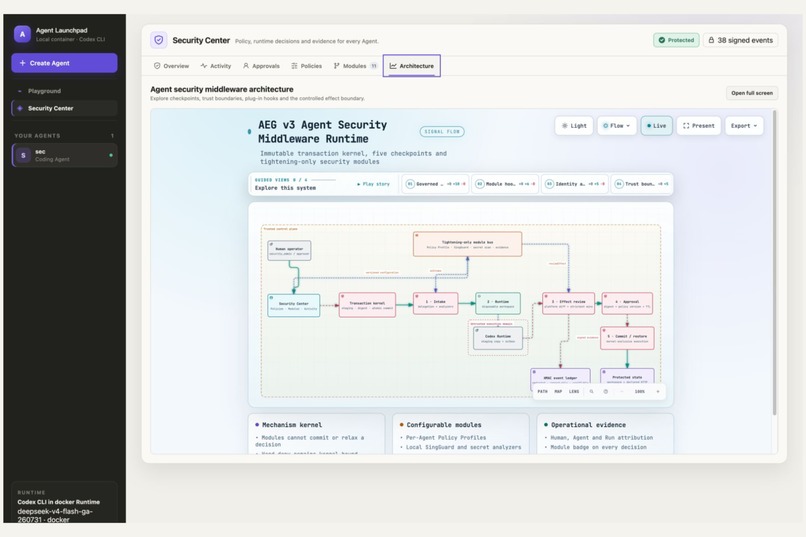Click the fullscreen brackets icon on Present

tap(686, 126)
